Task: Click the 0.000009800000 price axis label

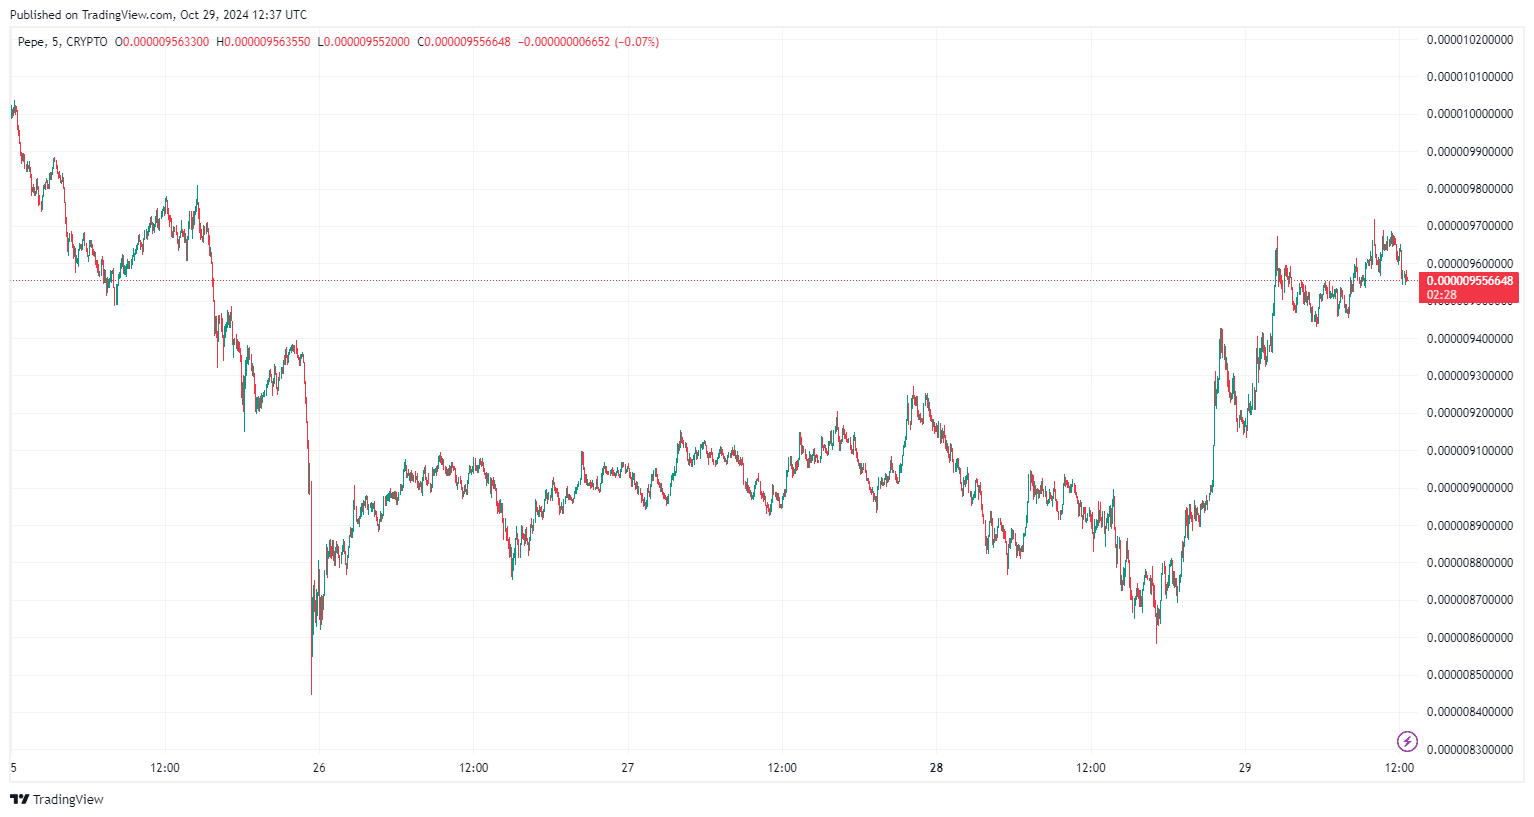Action: [1469, 189]
